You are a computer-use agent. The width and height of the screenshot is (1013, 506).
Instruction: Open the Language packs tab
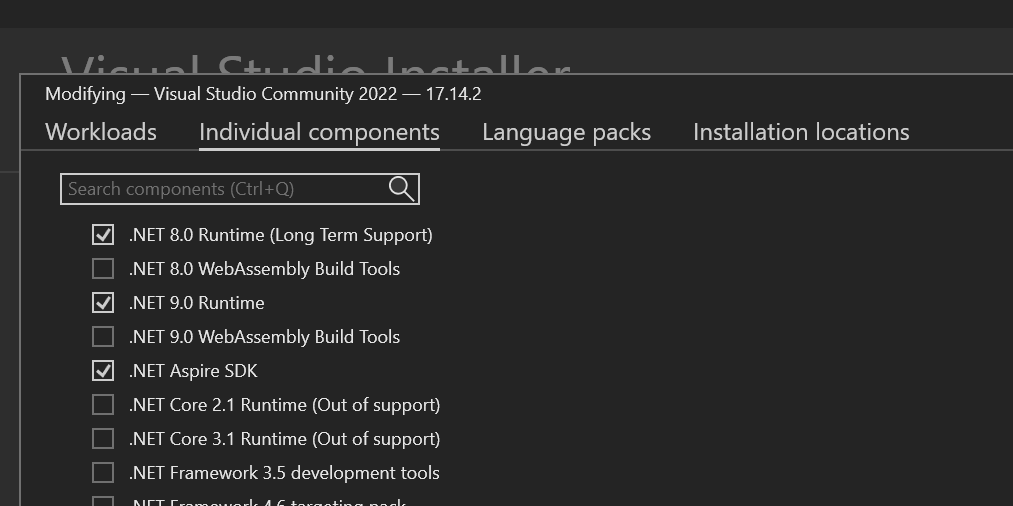tap(566, 132)
